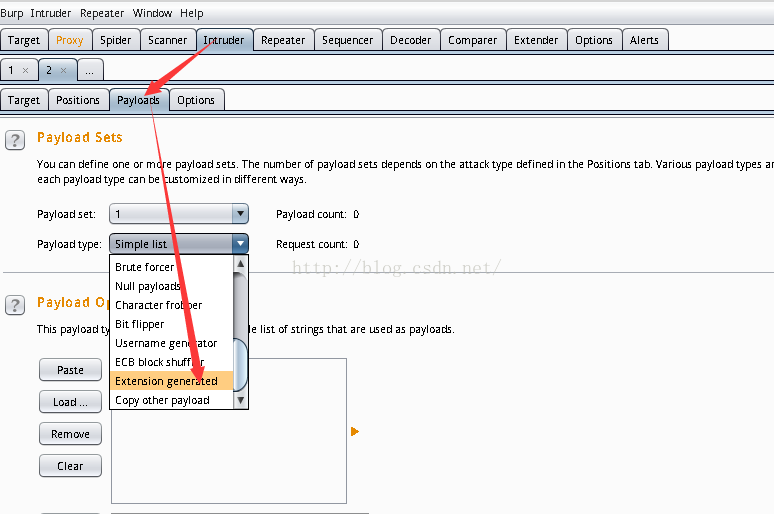Viewport: 774px width, 514px height.
Task: Choose Bit flipper payload type
Action: [171, 324]
